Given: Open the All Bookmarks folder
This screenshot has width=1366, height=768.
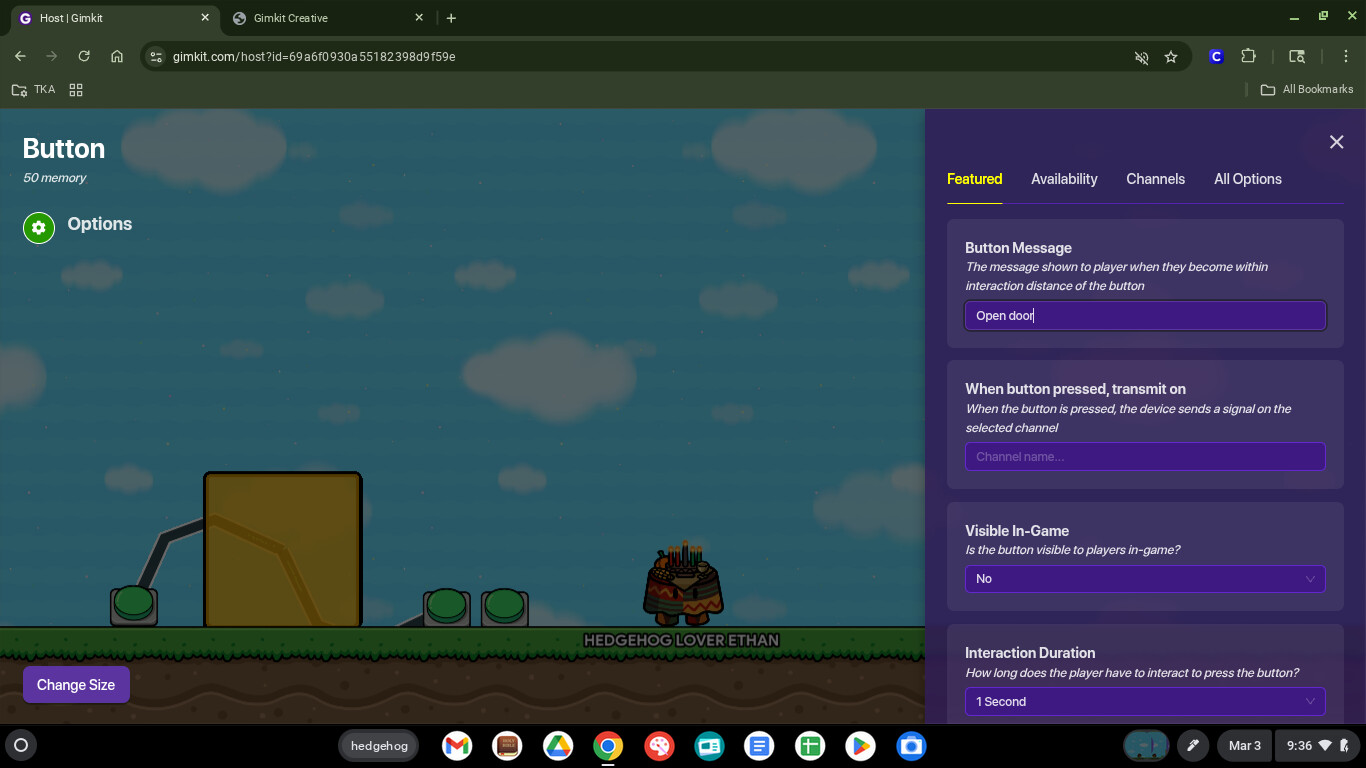Looking at the screenshot, I should point(1307,89).
